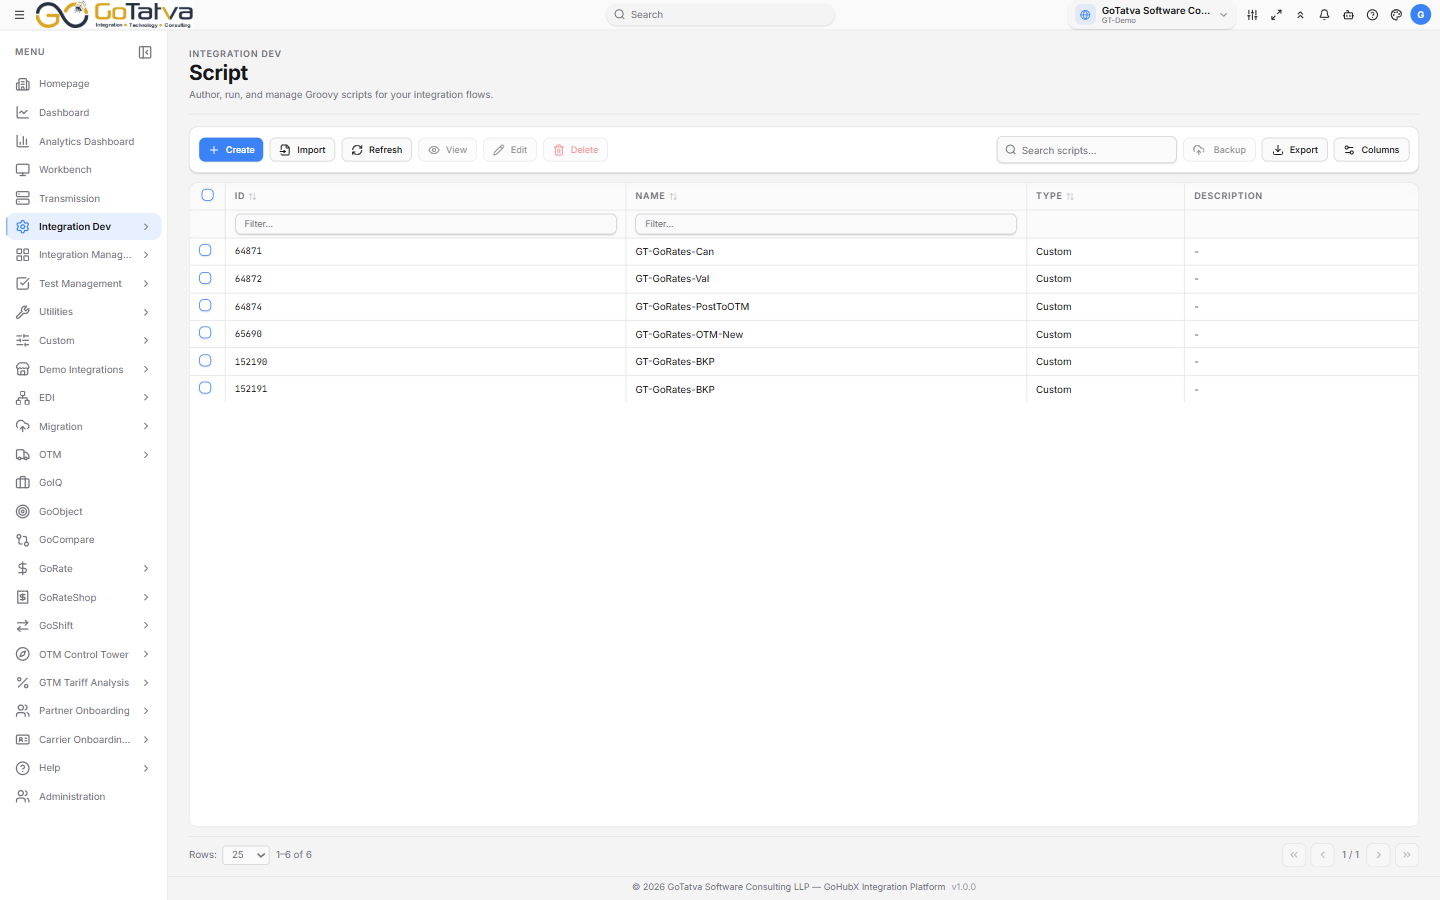Check the row for GT-GoRates-PostToOTM
The height and width of the screenshot is (900, 1440).
[x=205, y=305]
